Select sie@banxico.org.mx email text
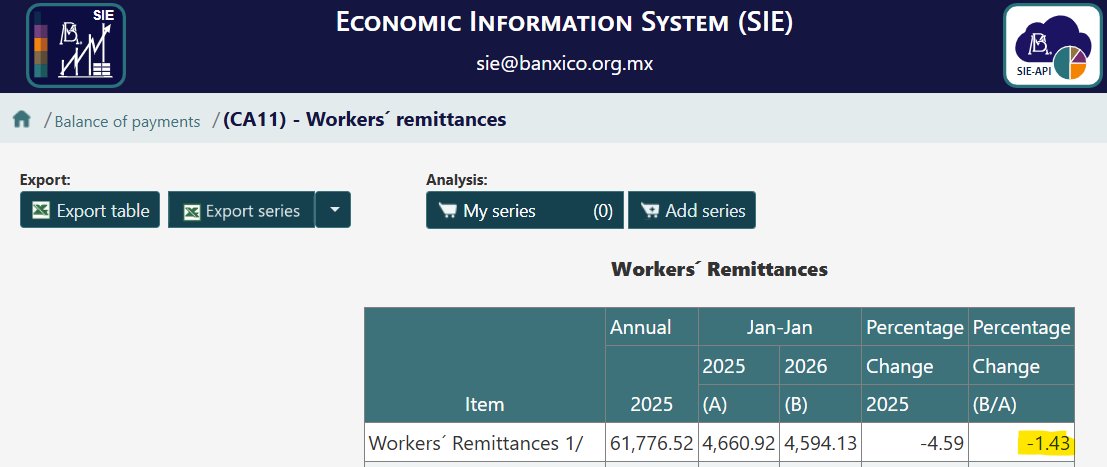This screenshot has height=467, width=1107. [x=564, y=64]
